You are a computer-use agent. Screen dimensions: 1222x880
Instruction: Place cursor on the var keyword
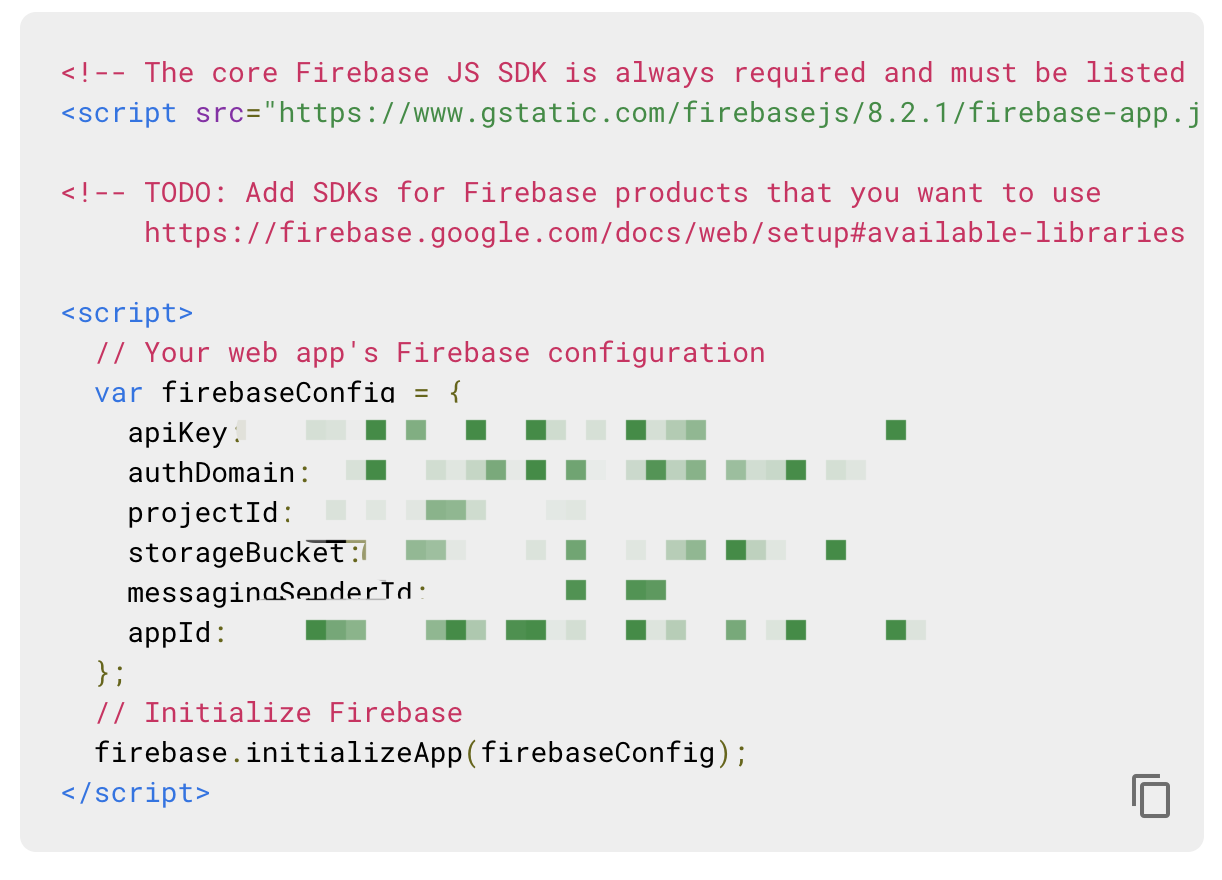coord(119,393)
